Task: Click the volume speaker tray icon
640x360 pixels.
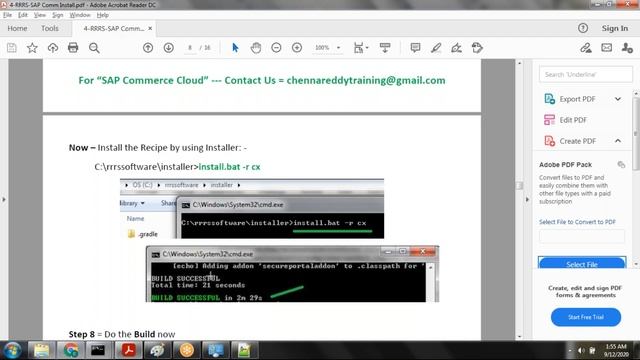Action: (581, 351)
